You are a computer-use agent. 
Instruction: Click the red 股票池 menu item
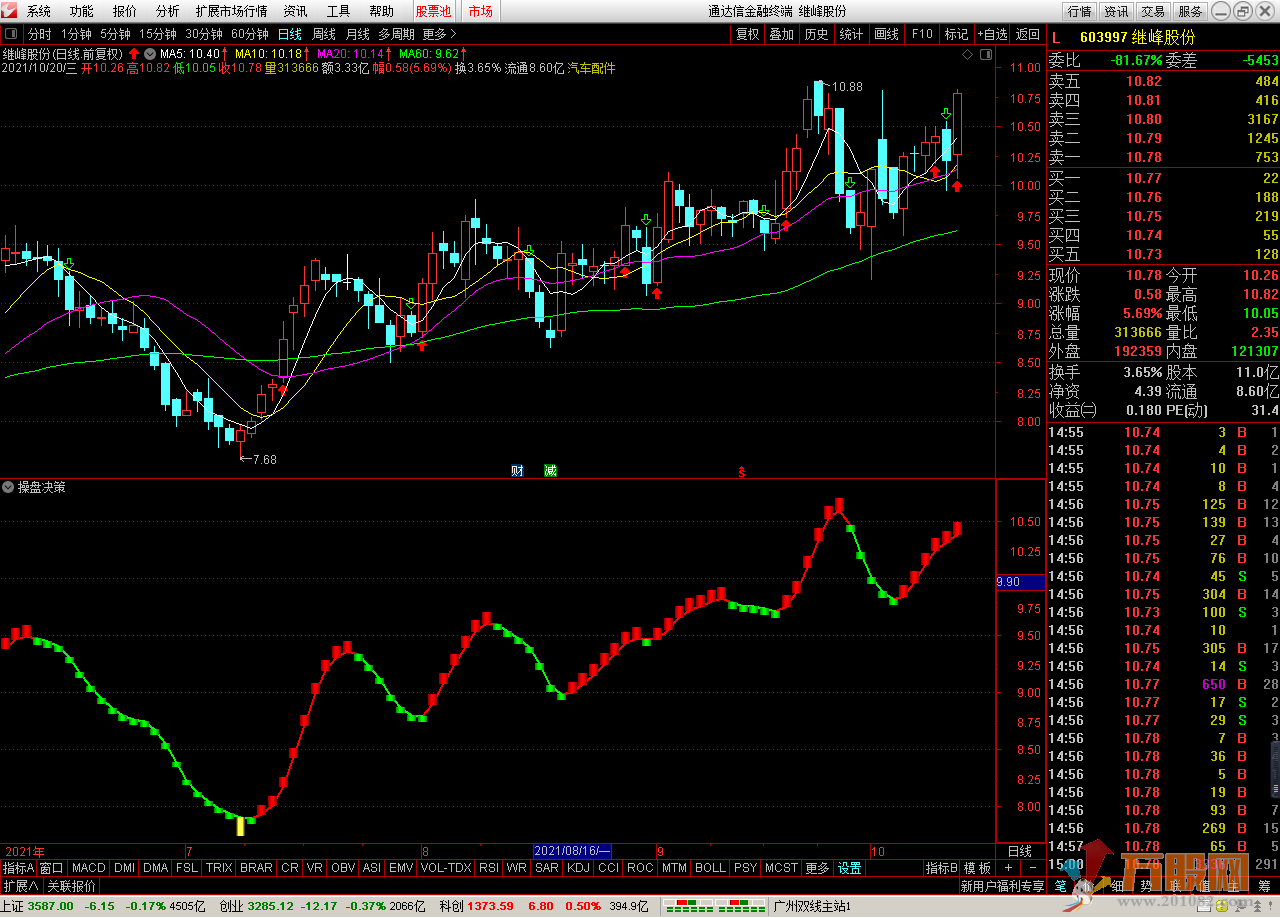click(434, 11)
